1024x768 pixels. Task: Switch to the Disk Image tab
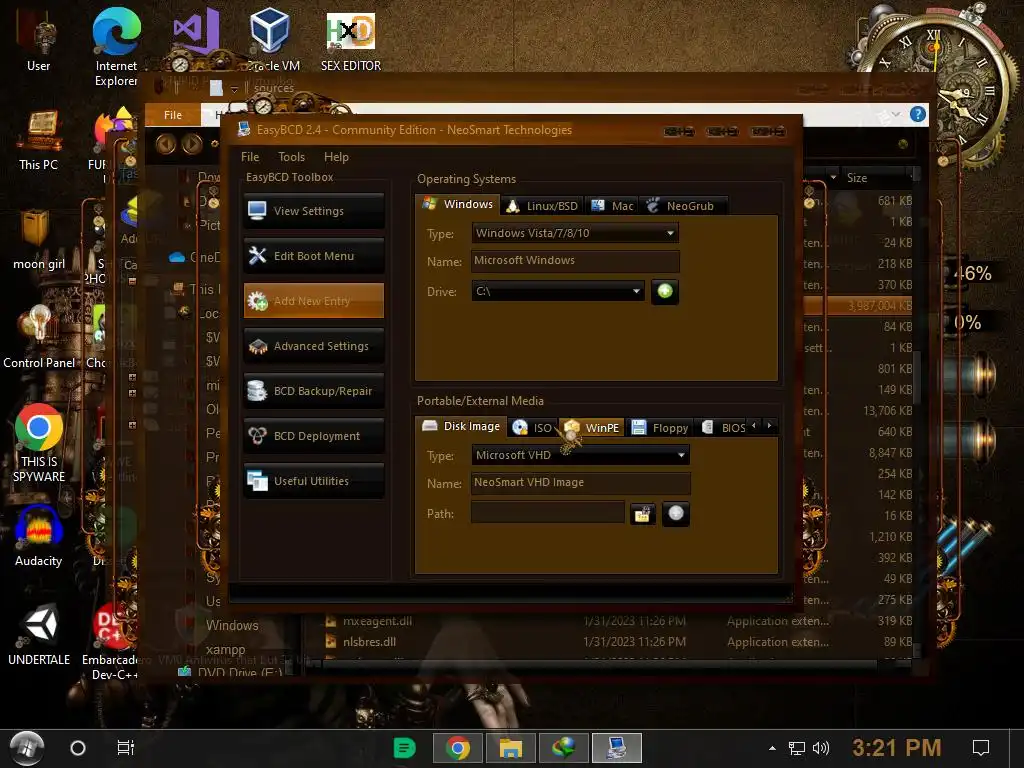click(x=461, y=426)
